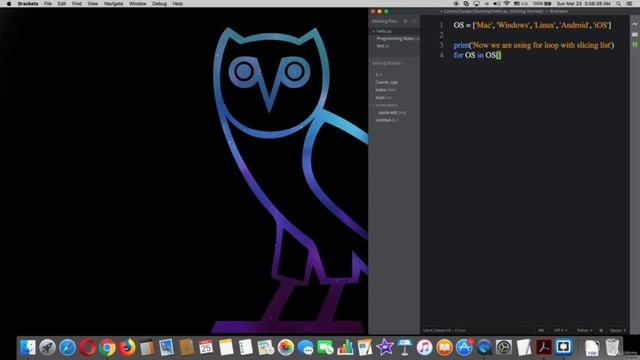
Task: Click the green extension icon in the right toolbar
Action: point(635,44)
